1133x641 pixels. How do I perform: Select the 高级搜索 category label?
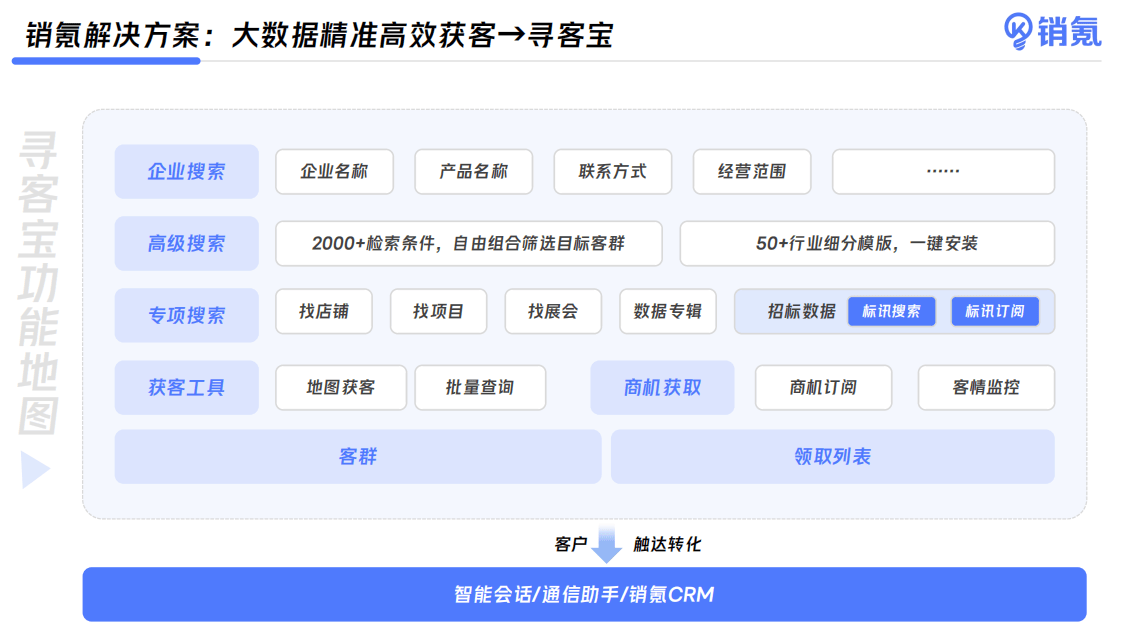[x=186, y=243]
